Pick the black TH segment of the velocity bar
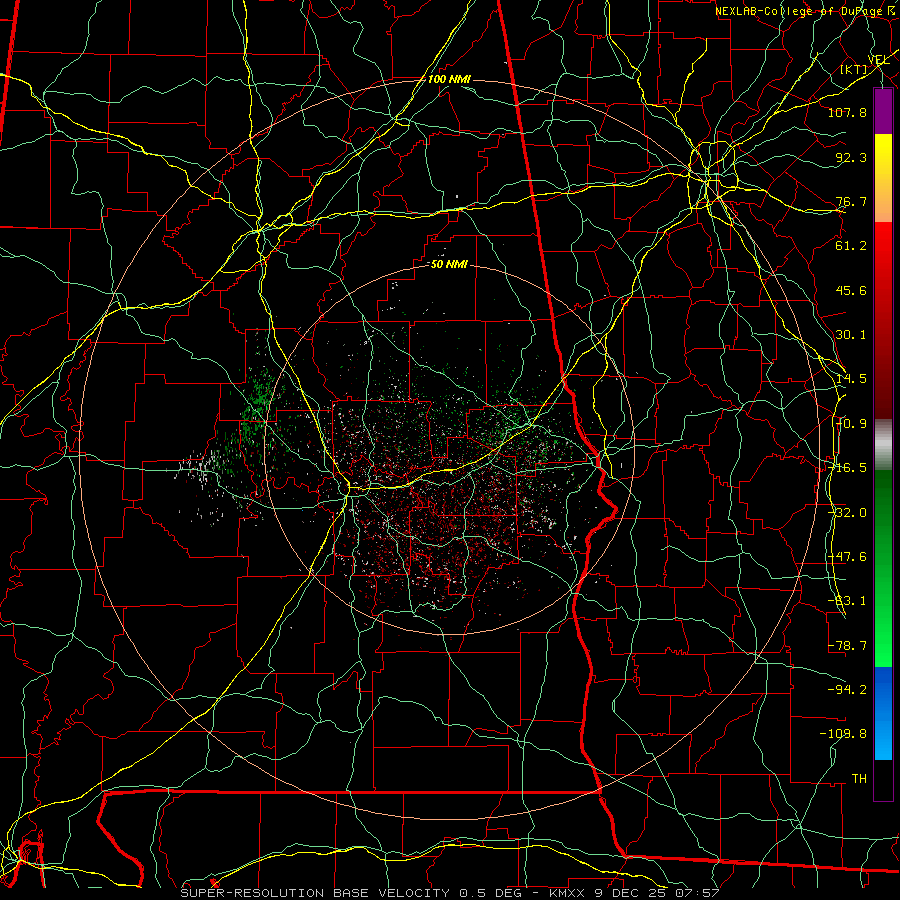The height and width of the screenshot is (900, 900). (883, 779)
